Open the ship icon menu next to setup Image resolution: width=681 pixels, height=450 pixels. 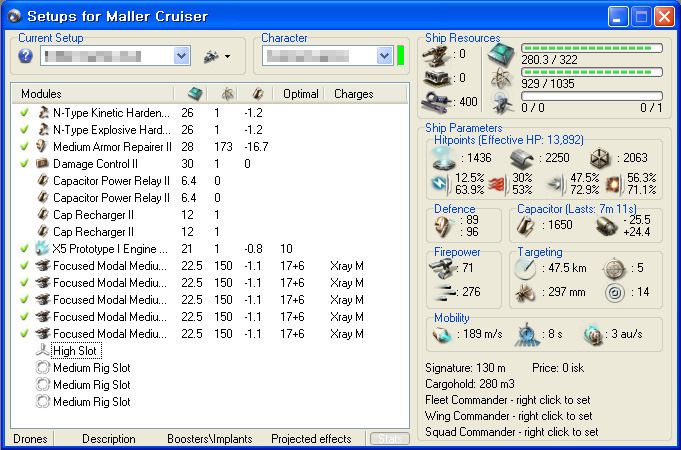[217, 56]
